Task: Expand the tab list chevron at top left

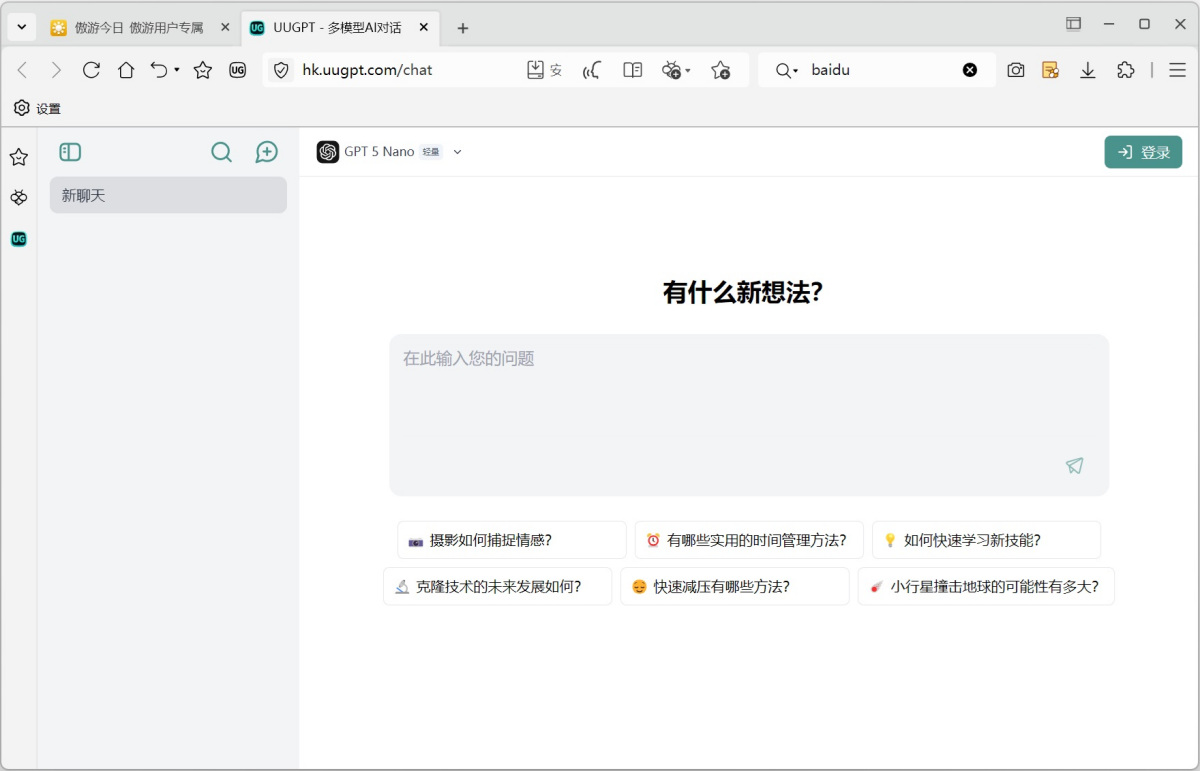Action: 21,26
